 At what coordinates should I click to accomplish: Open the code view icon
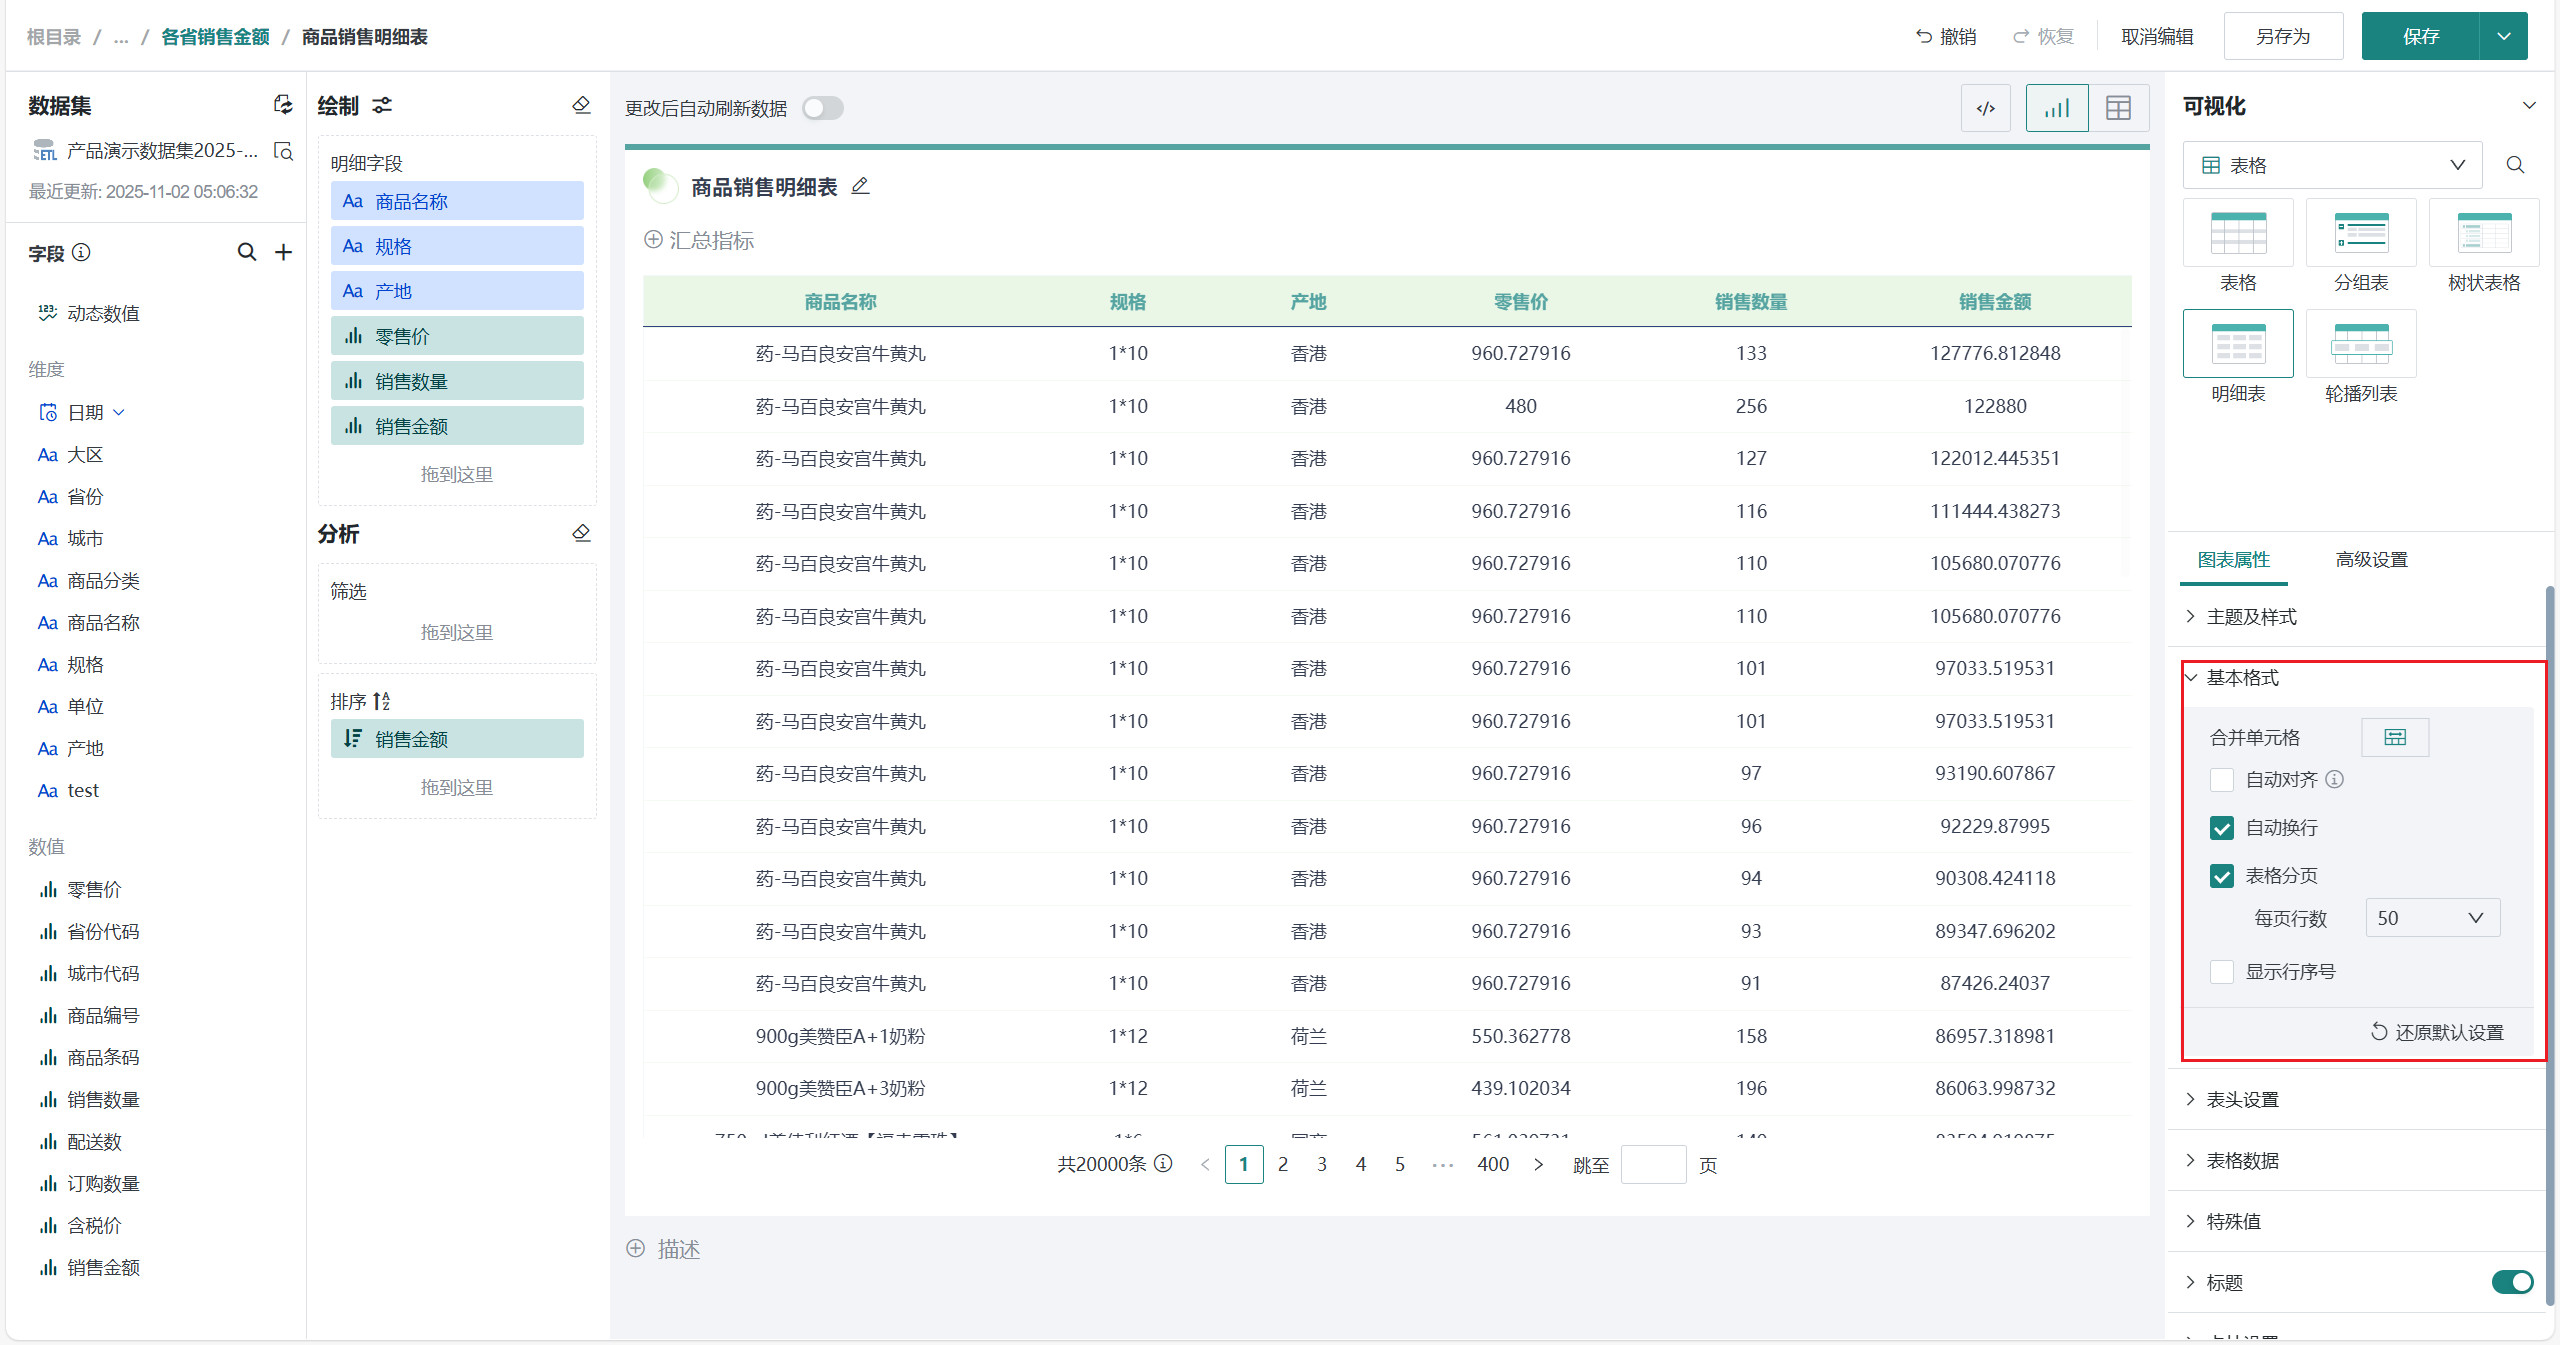pyautogui.click(x=1985, y=108)
